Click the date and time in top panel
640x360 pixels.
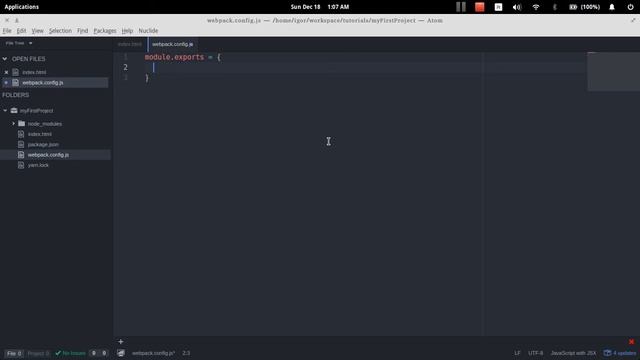(x=320, y=7)
